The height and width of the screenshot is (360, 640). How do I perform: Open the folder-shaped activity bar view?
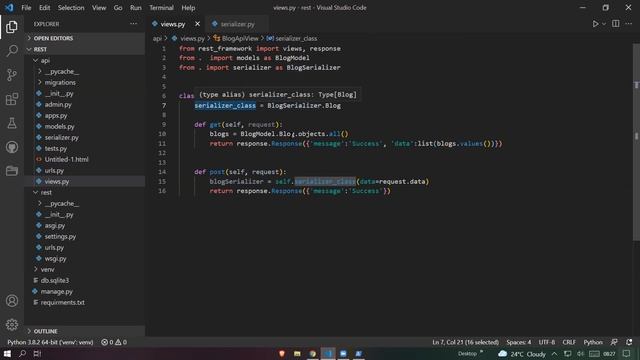click(12, 171)
